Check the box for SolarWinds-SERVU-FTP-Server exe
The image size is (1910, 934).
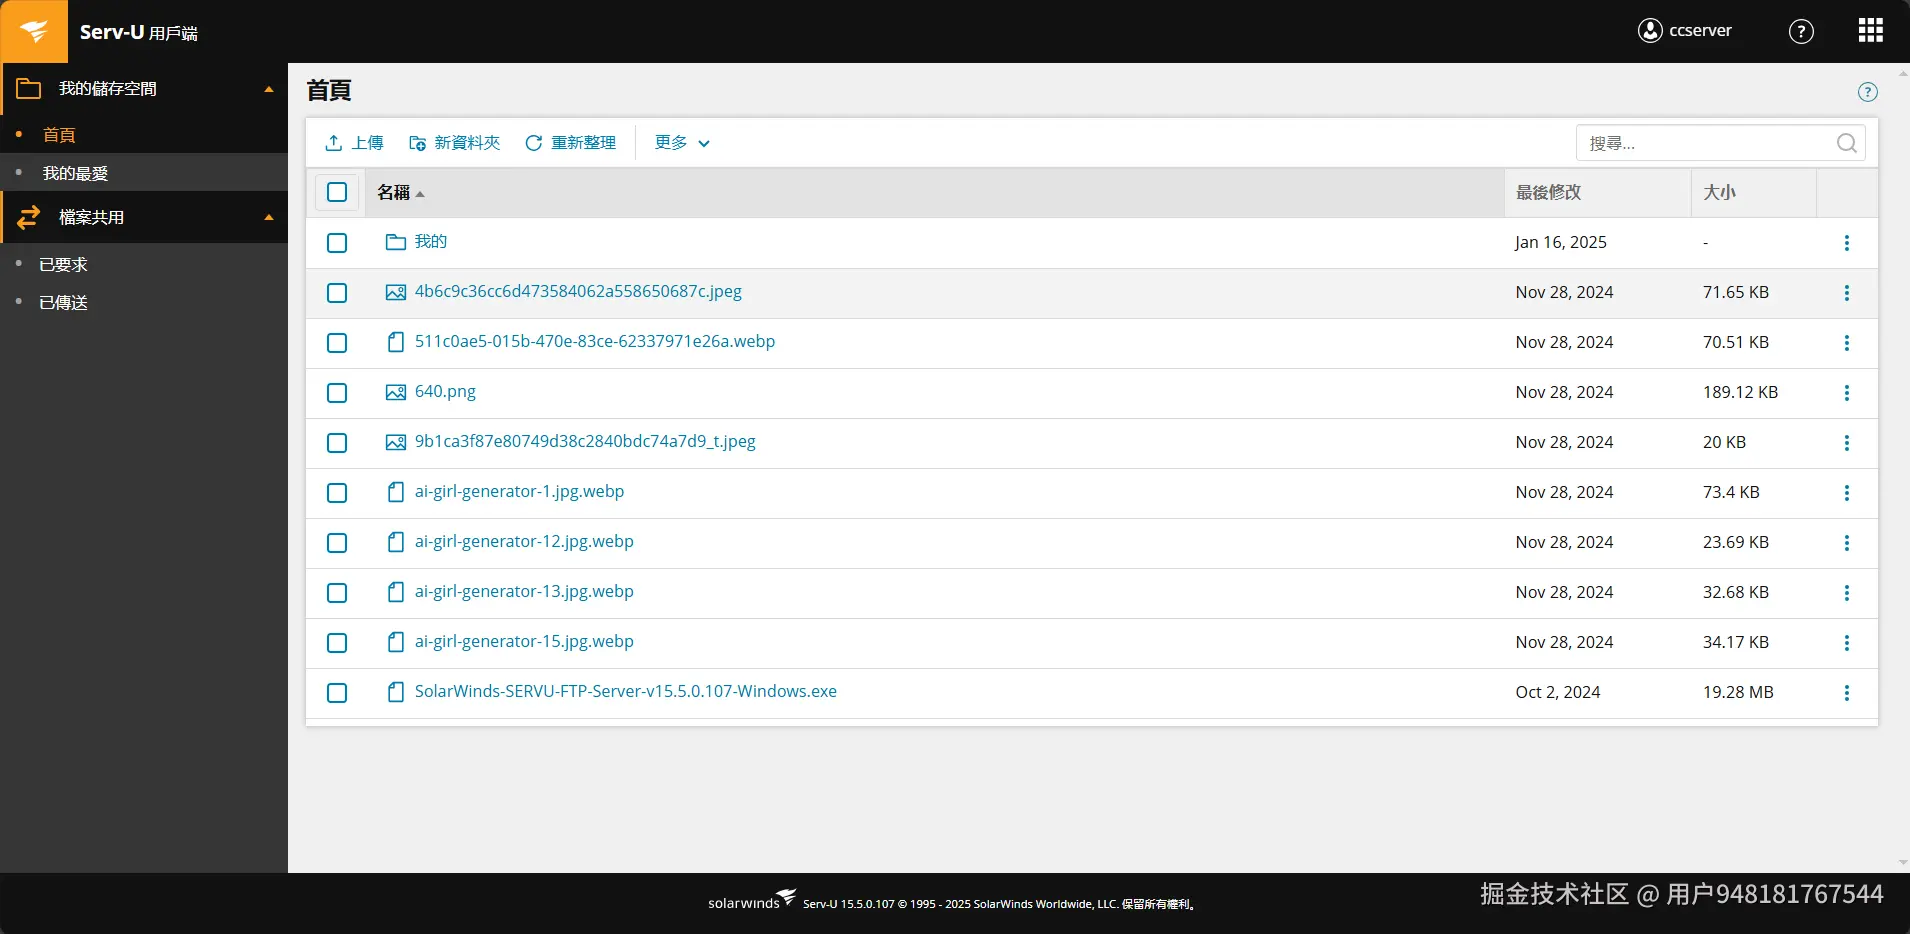337,693
